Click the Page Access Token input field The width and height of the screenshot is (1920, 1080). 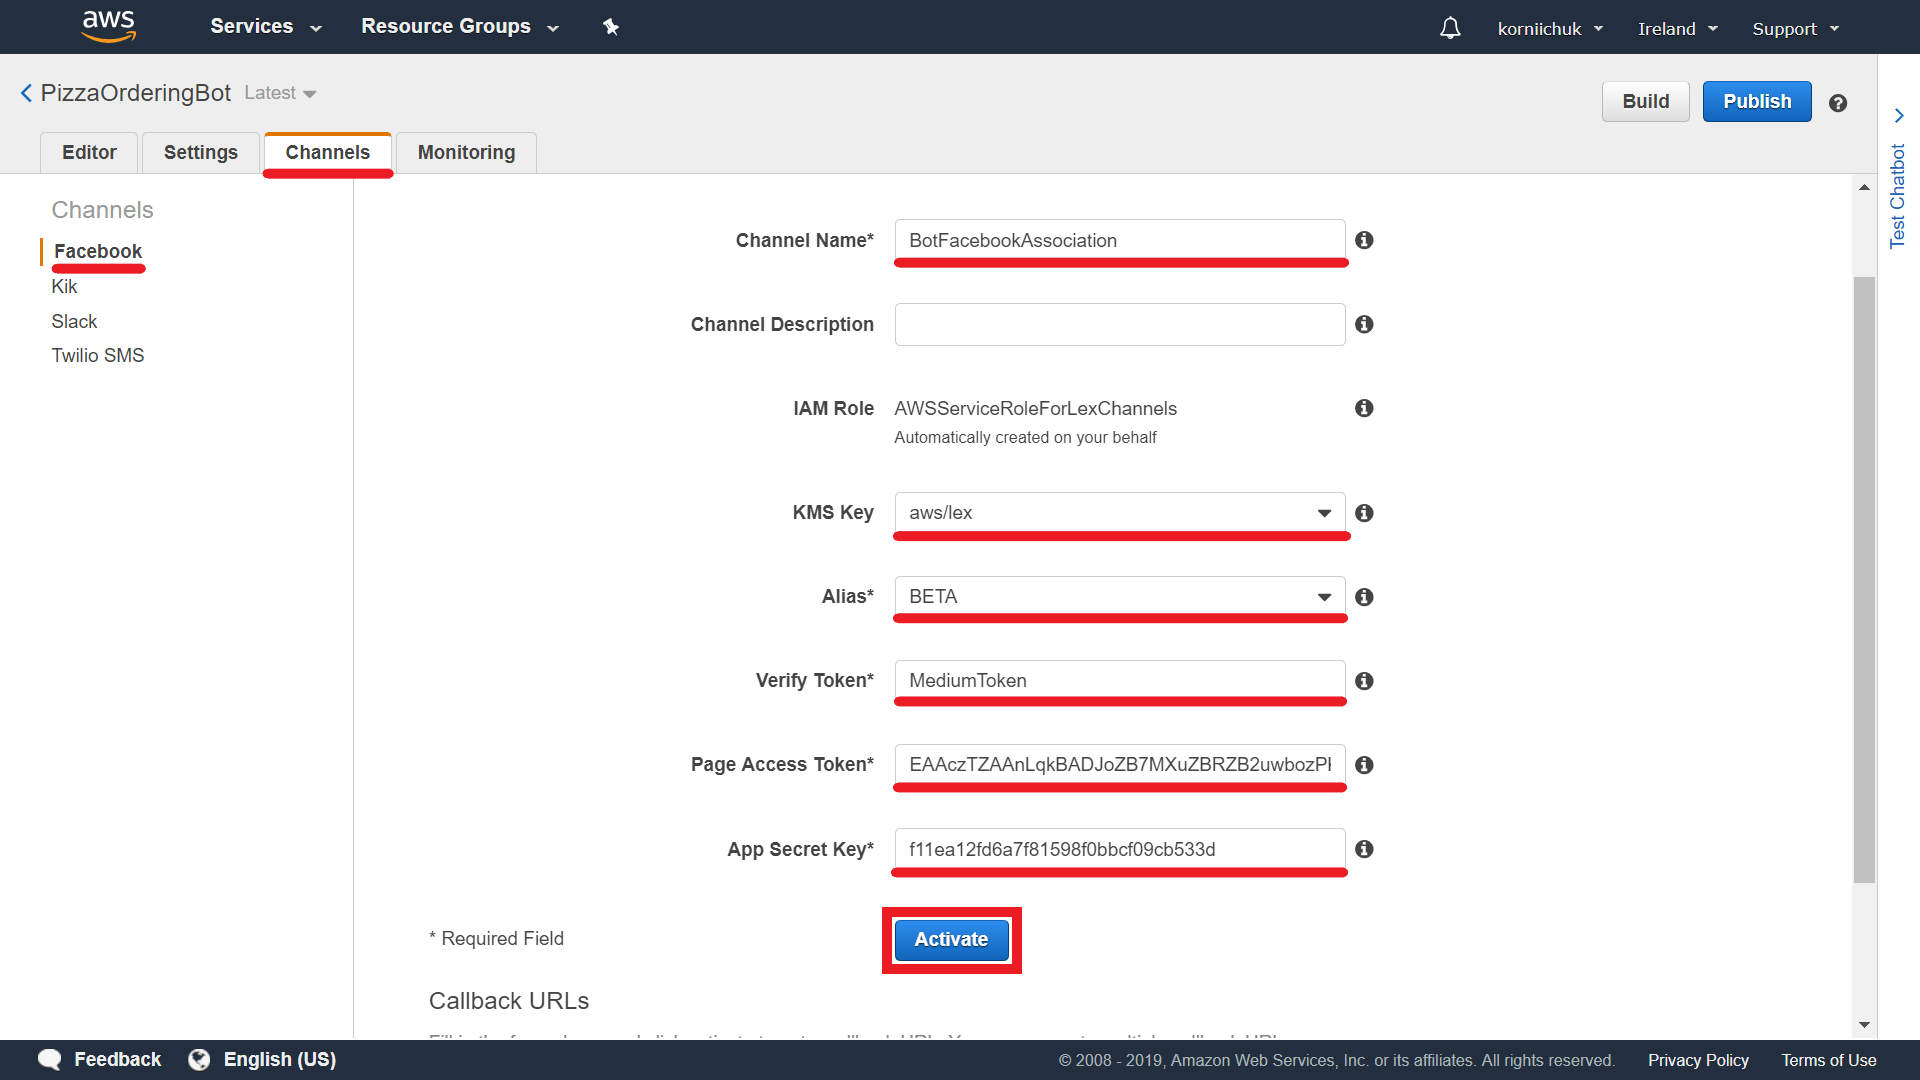[1120, 765]
